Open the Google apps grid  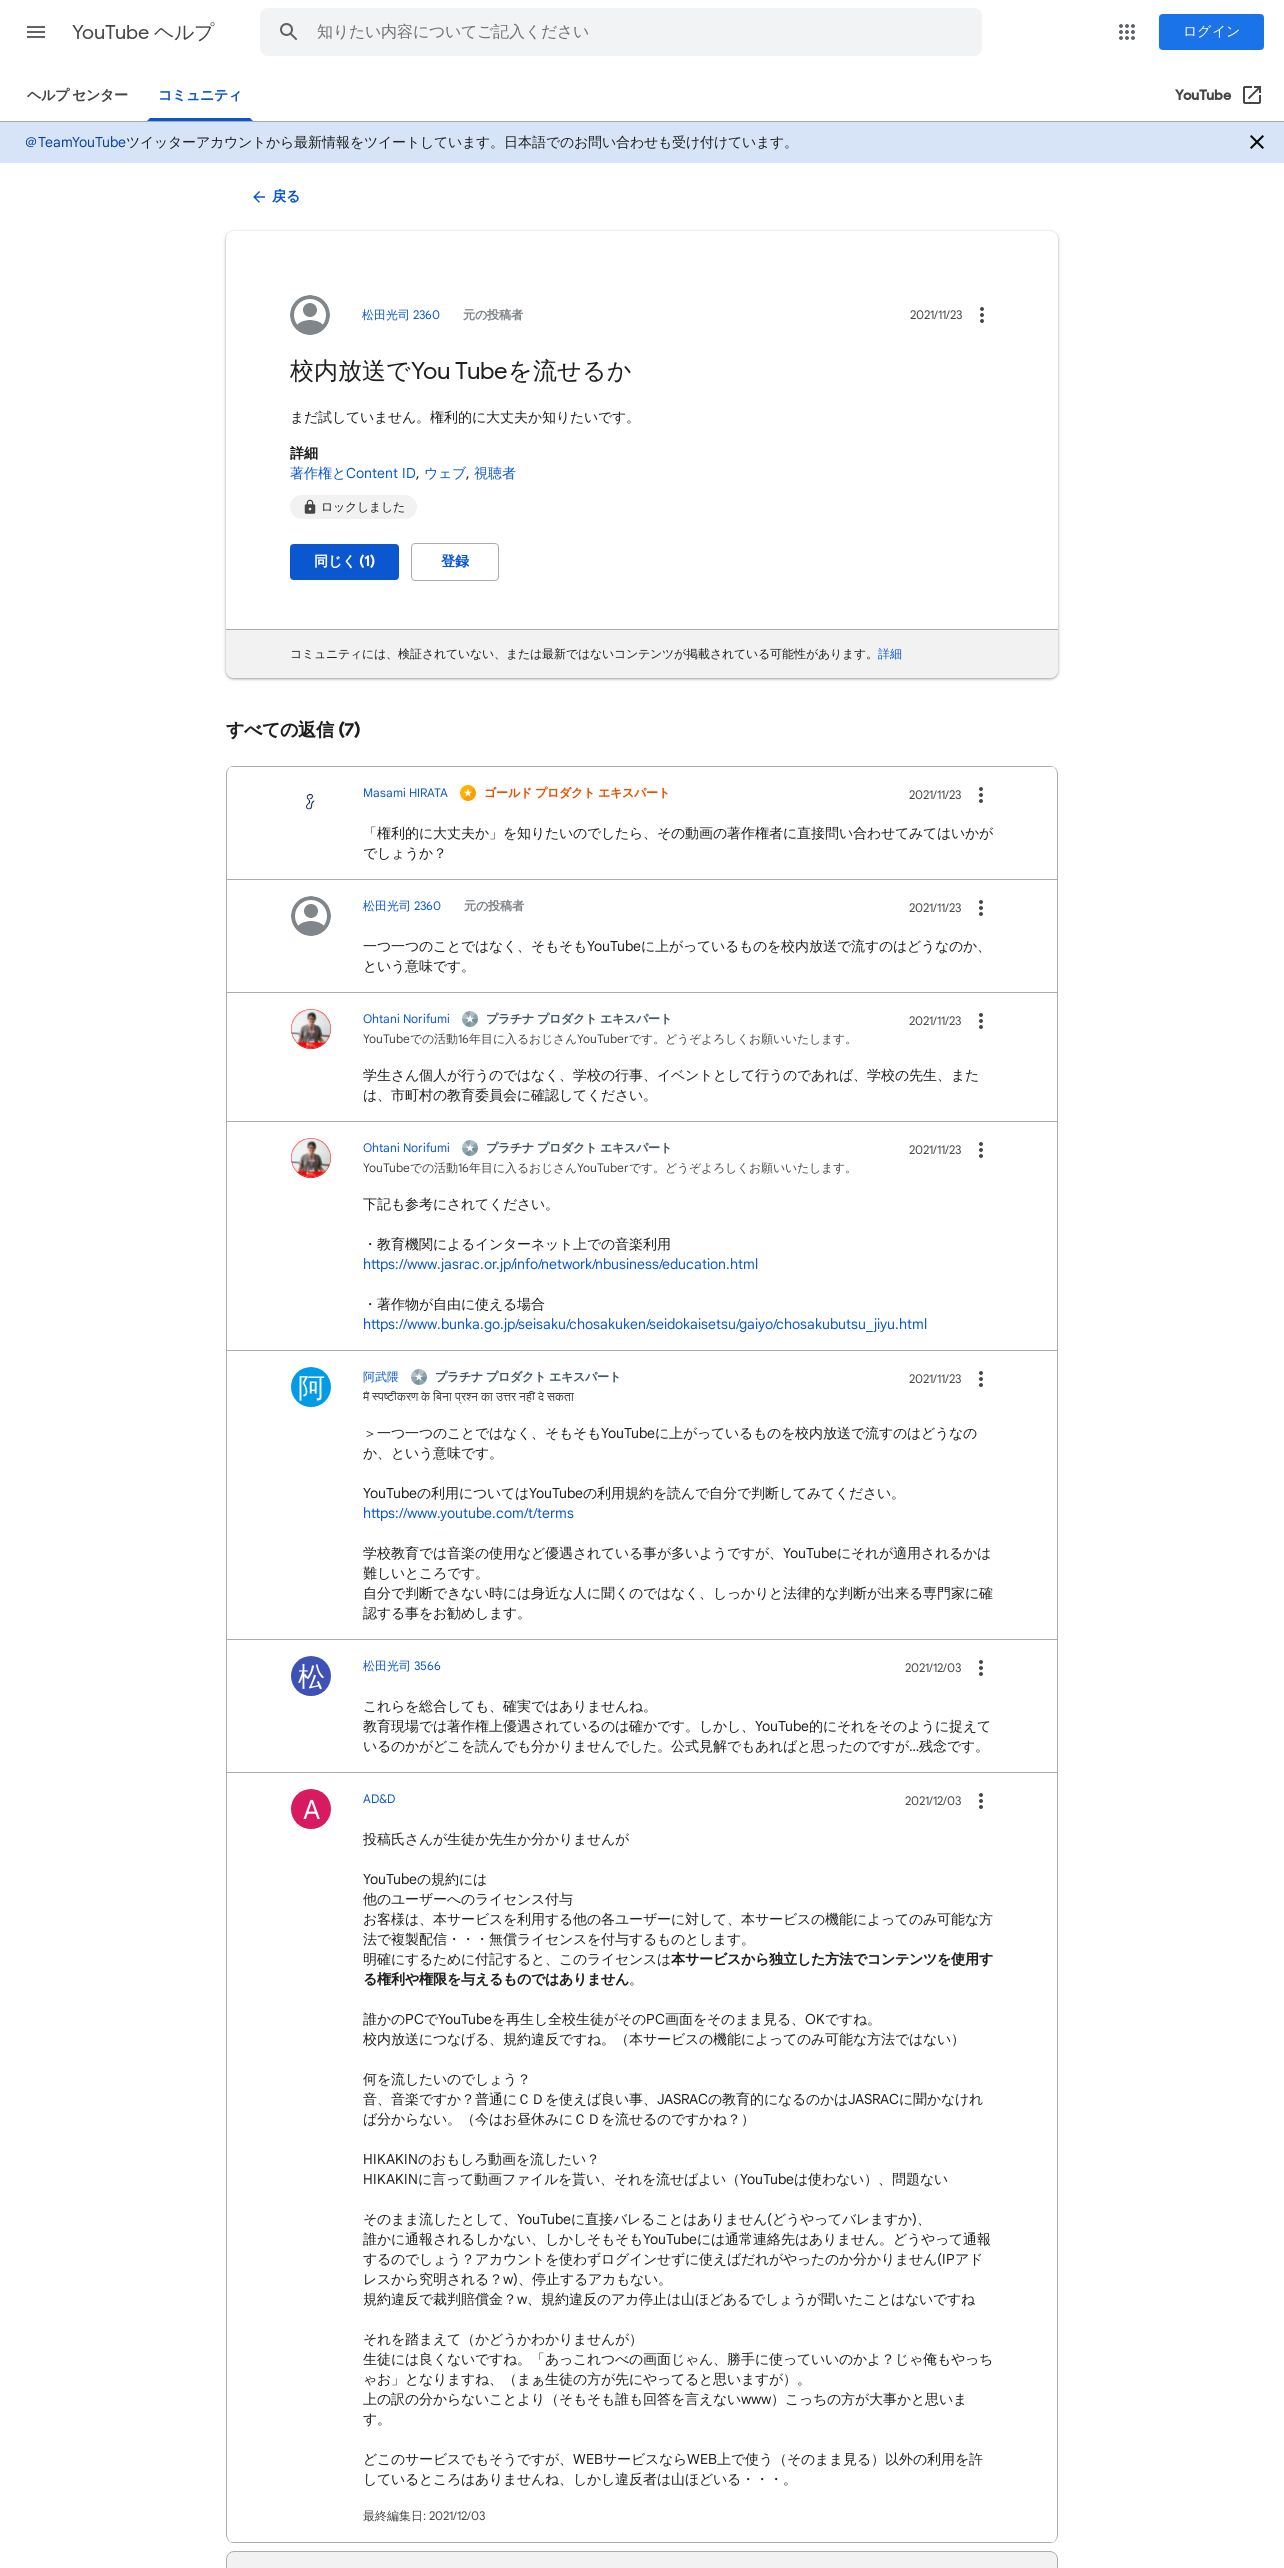pyautogui.click(x=1127, y=32)
